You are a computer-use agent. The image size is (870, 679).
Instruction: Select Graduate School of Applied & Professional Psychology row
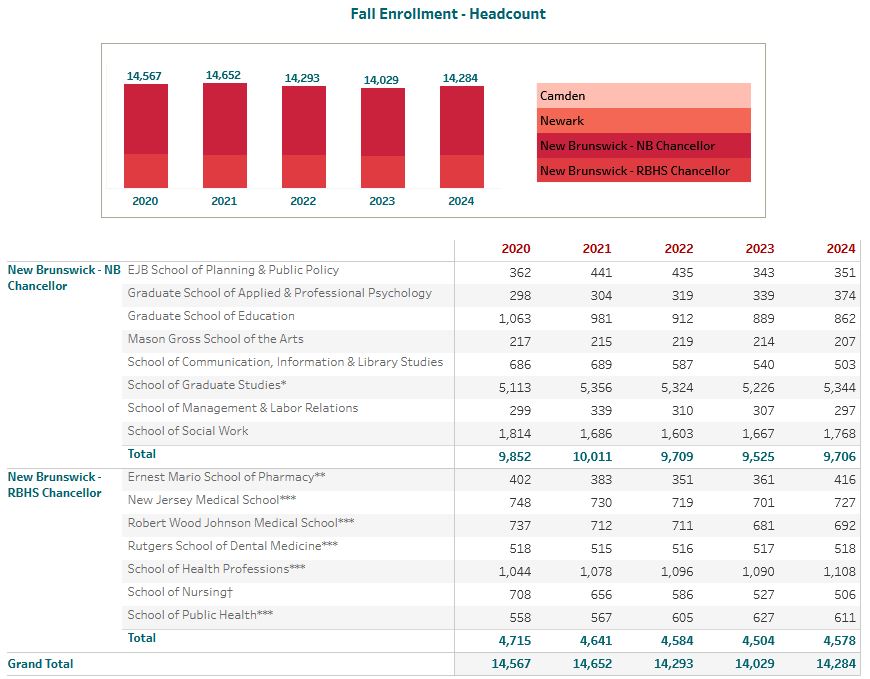point(491,295)
